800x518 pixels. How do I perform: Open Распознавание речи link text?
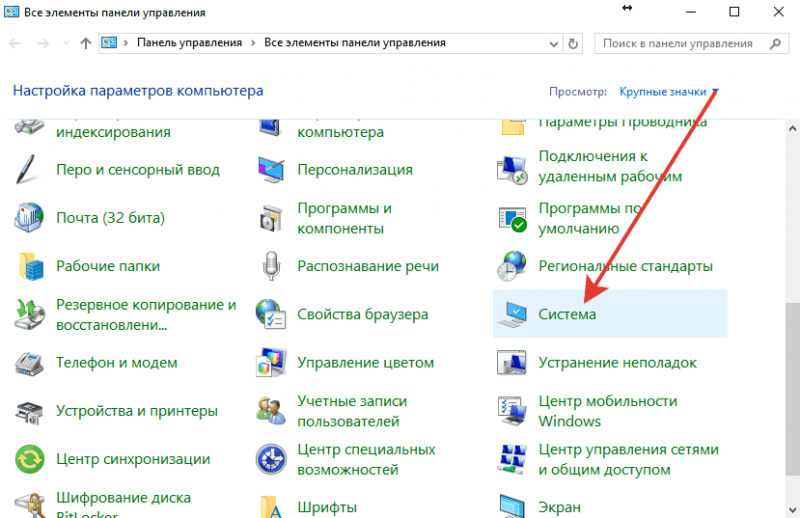tap(368, 266)
